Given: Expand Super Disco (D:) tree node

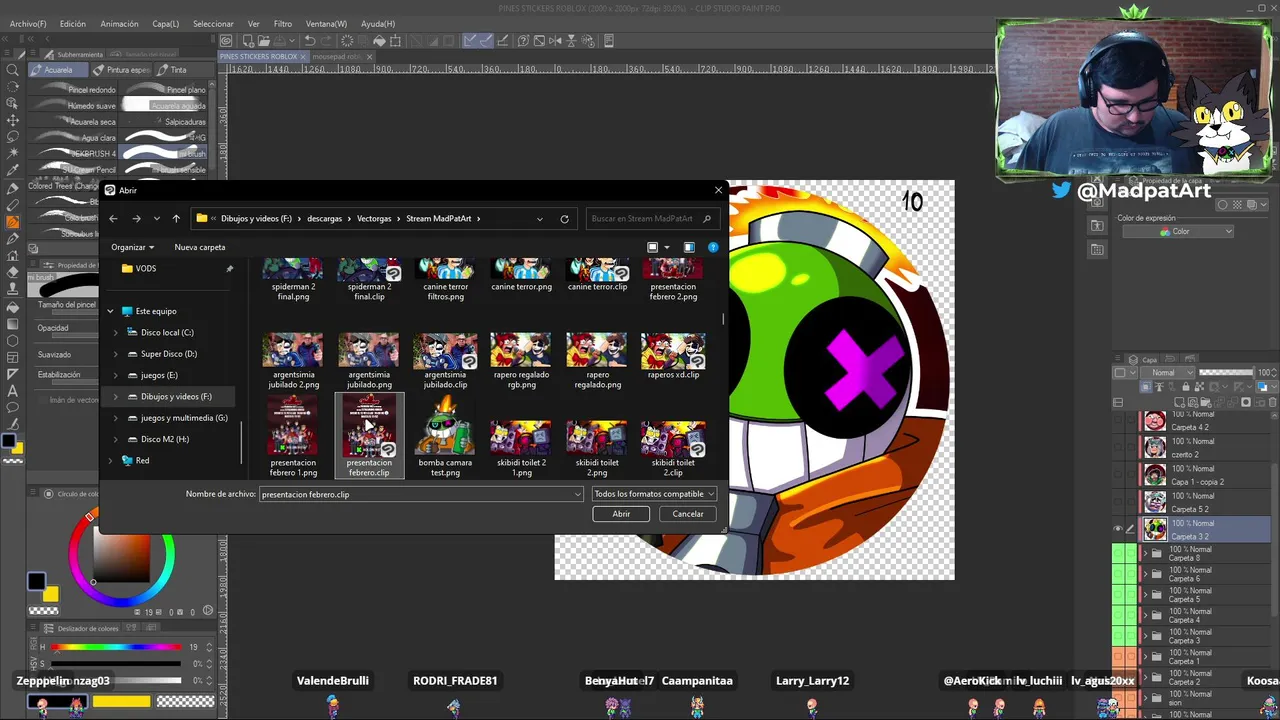Looking at the screenshot, I should [115, 354].
